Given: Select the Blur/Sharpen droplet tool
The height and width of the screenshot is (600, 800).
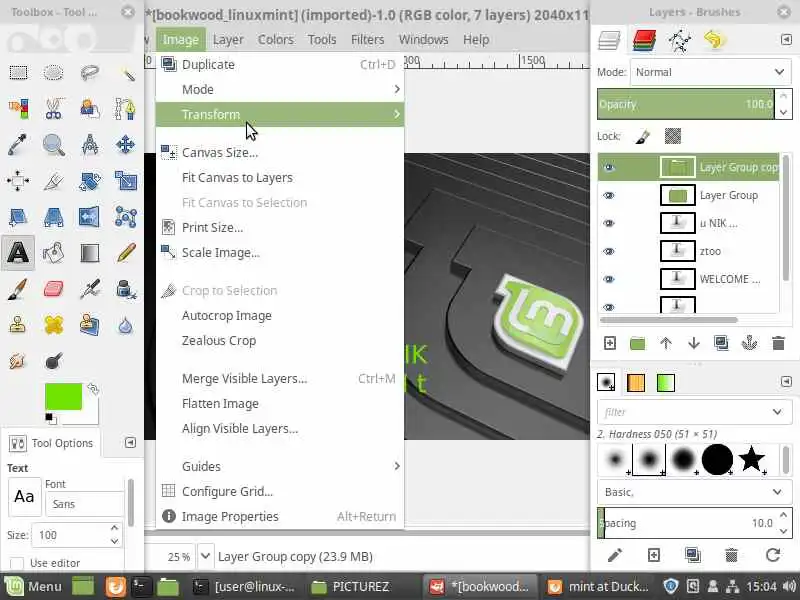Looking at the screenshot, I should click(126, 325).
